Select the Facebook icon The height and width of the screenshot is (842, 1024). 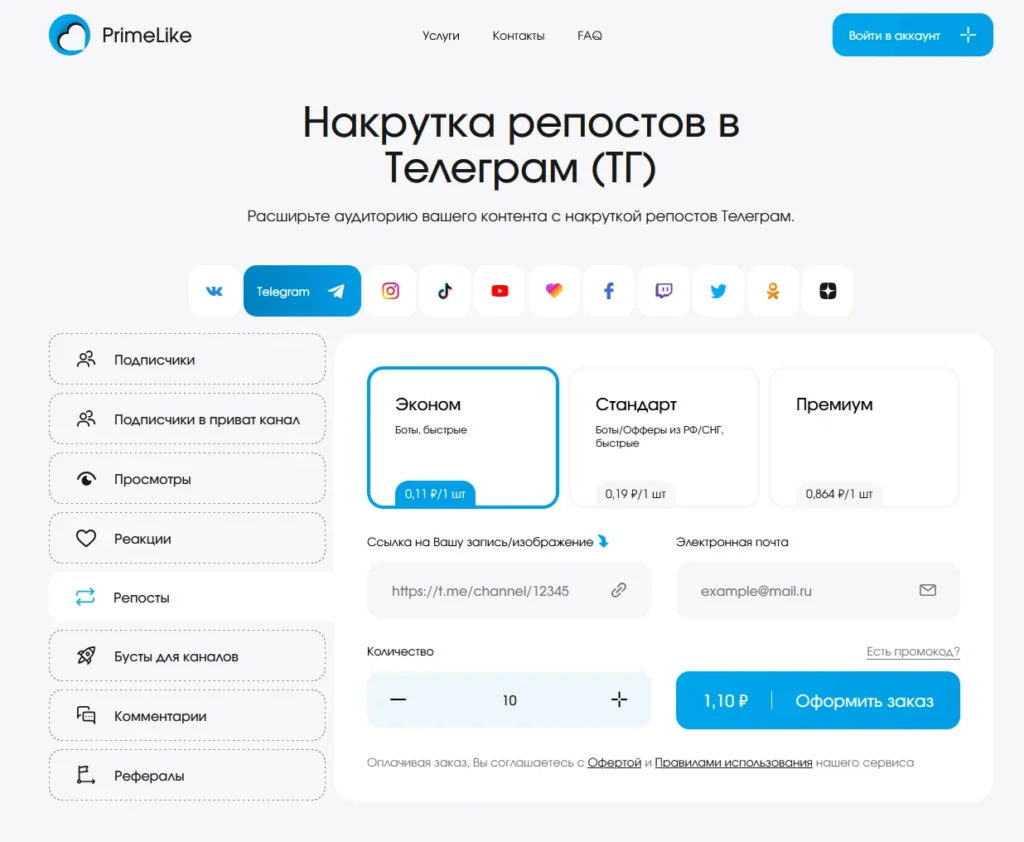click(609, 291)
